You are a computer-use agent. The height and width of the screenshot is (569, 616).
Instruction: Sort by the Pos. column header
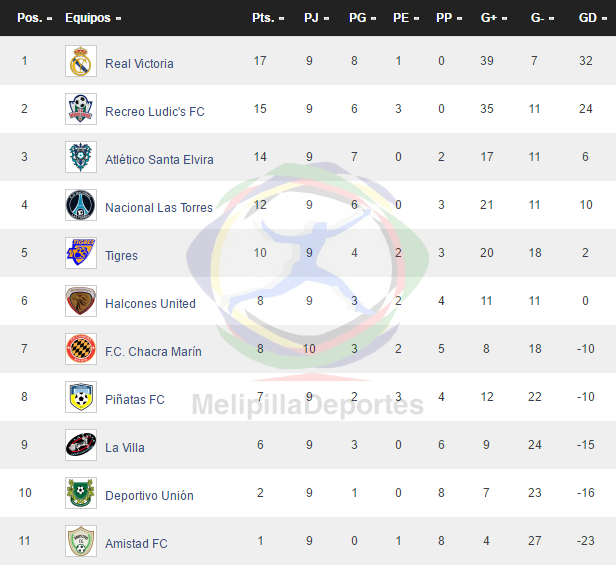tap(35, 18)
